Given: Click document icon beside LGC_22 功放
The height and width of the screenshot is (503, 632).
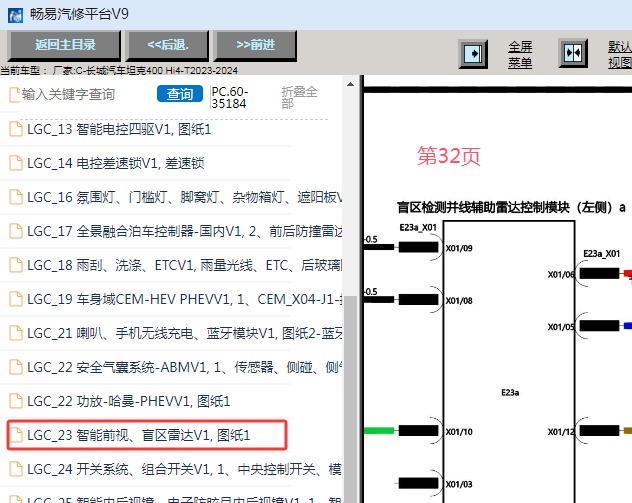Looking at the screenshot, I should 16,401.
